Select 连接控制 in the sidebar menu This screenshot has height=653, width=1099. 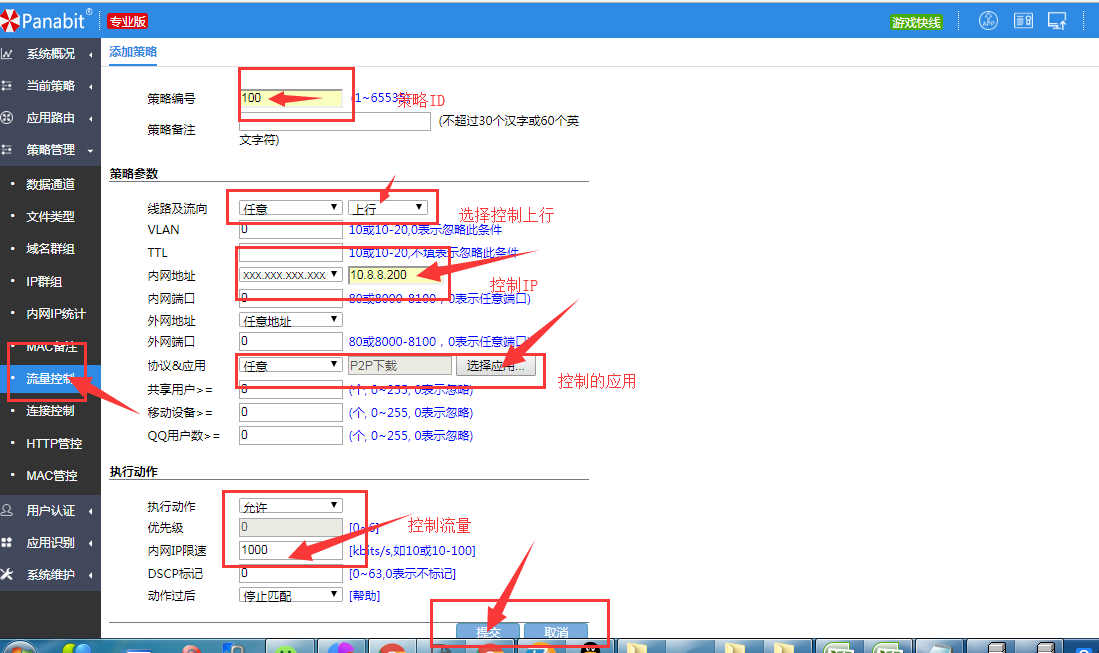(50, 411)
